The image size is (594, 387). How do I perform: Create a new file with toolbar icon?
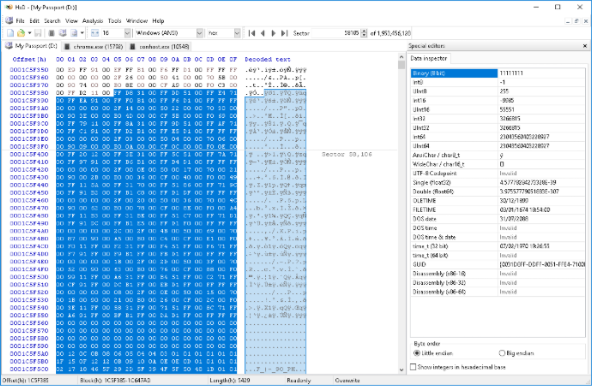(11, 33)
